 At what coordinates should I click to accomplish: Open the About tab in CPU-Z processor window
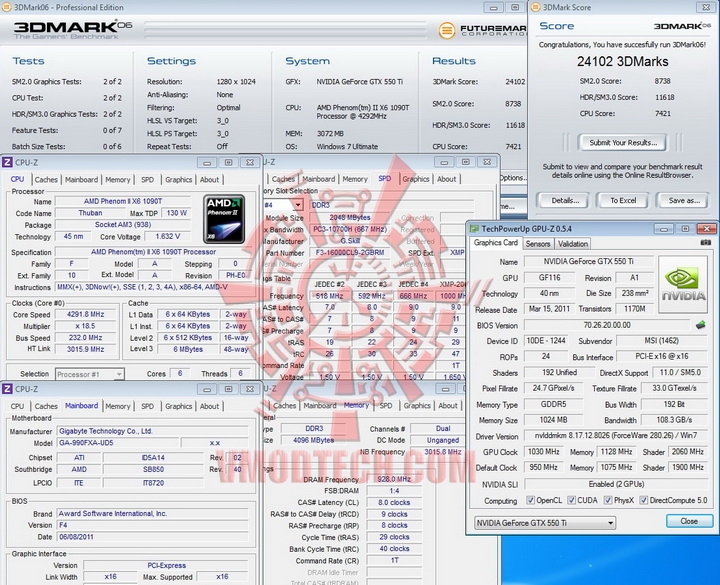pos(209,180)
